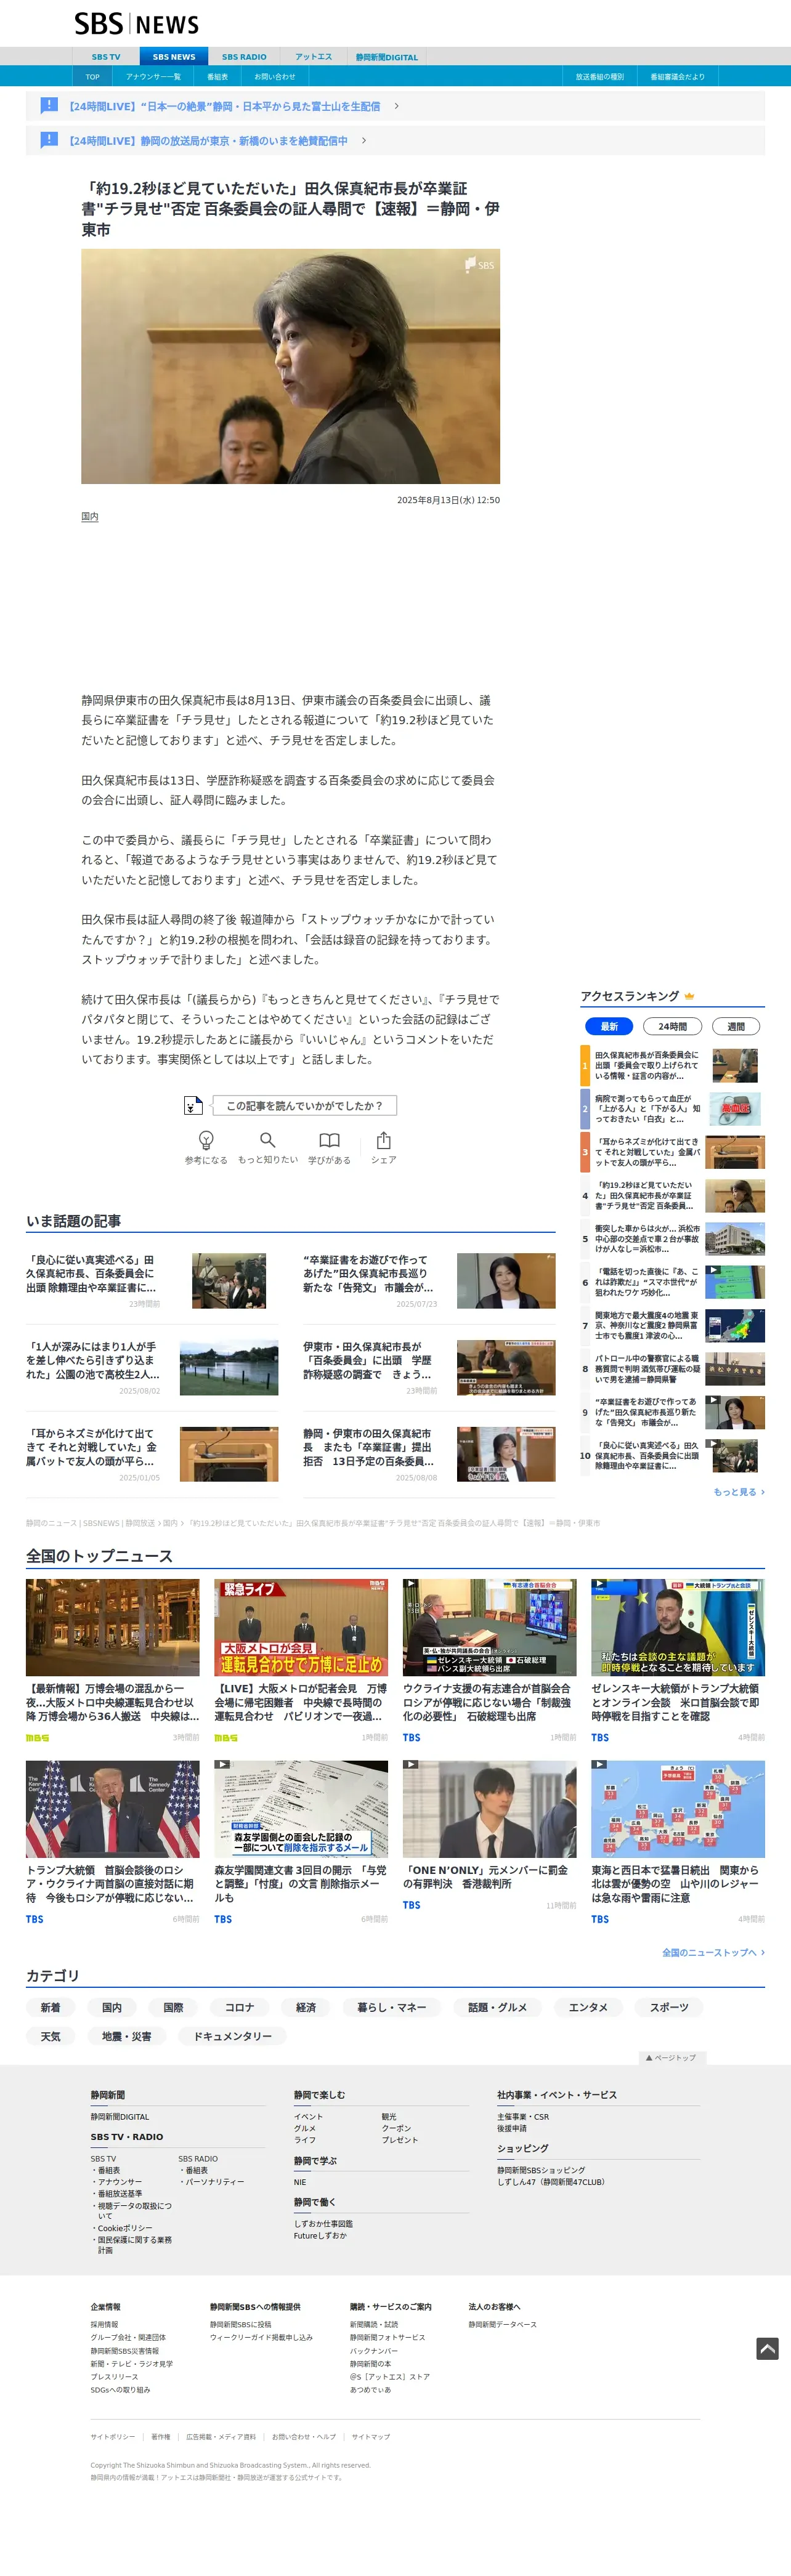Play 東海と西日本で猛暑日 weather video

click(678, 1809)
